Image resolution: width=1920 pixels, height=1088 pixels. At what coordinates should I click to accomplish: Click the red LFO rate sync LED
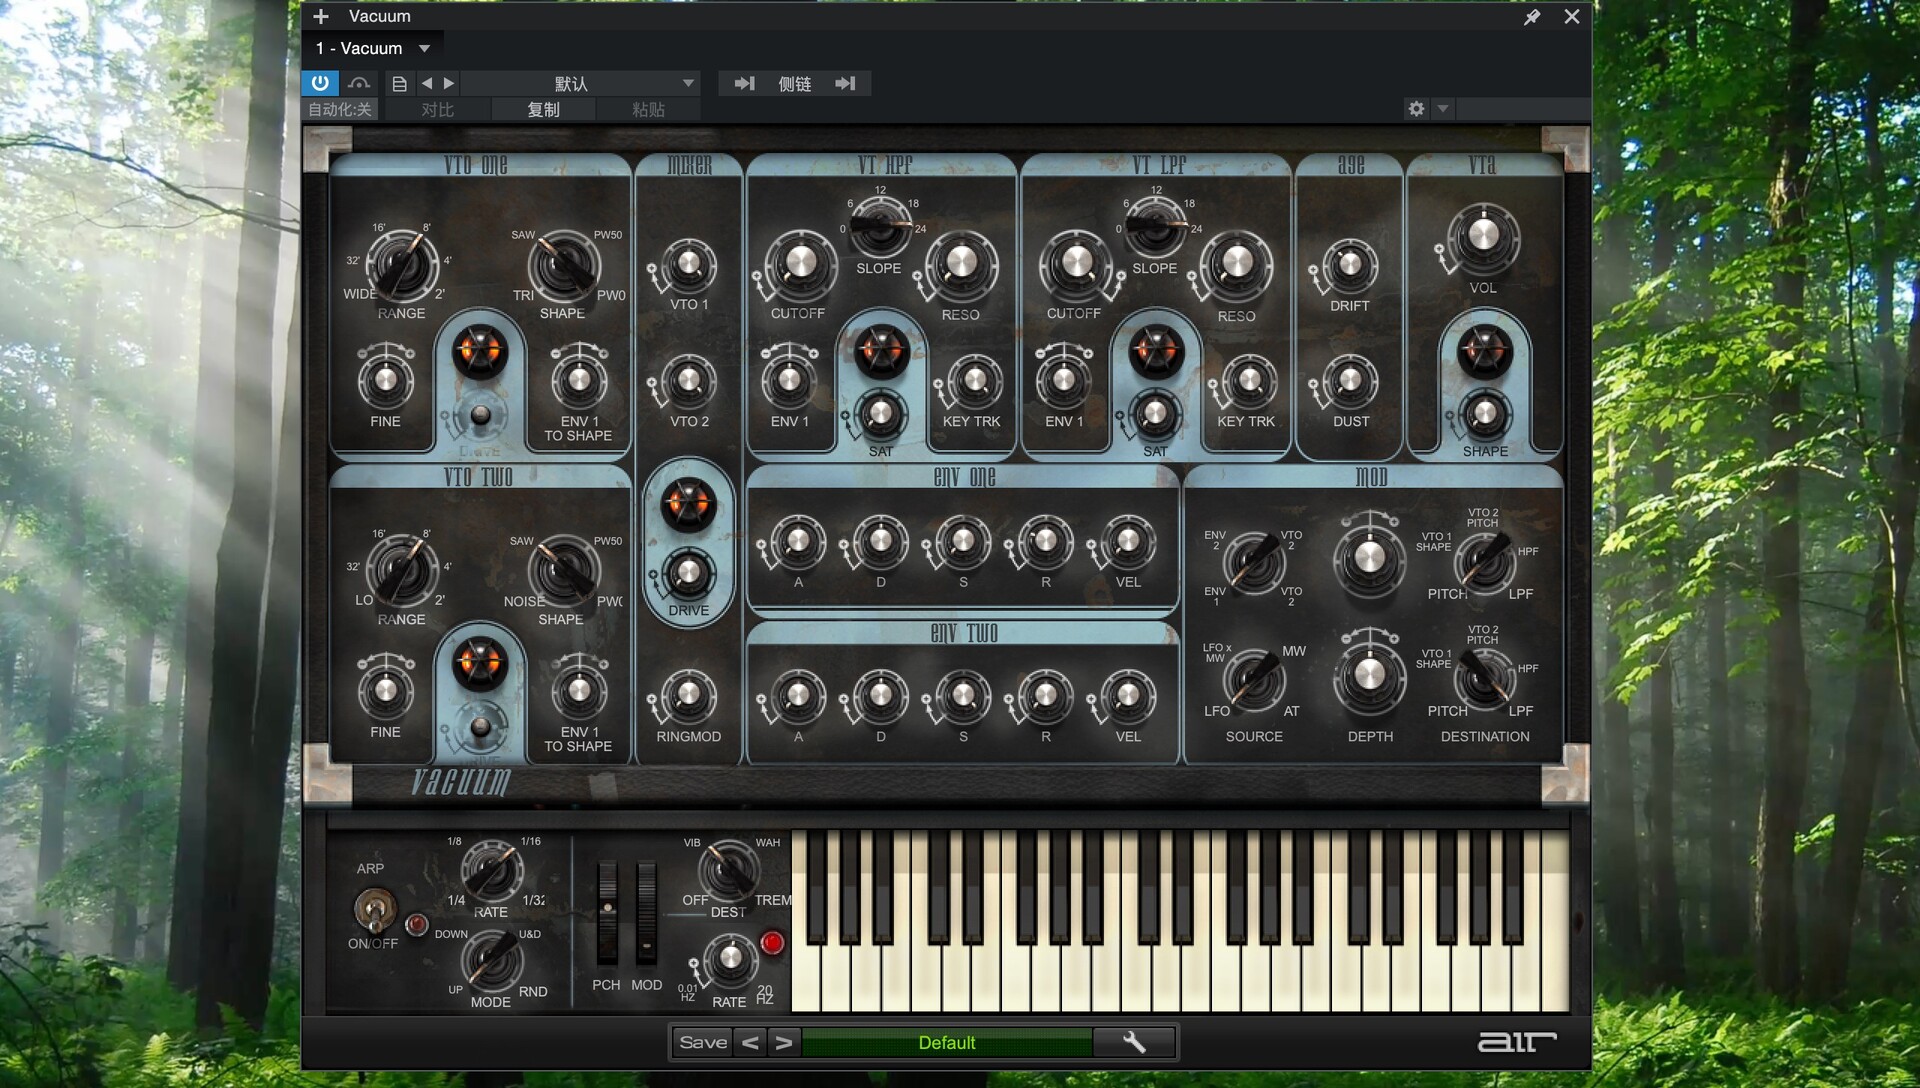[x=772, y=942]
